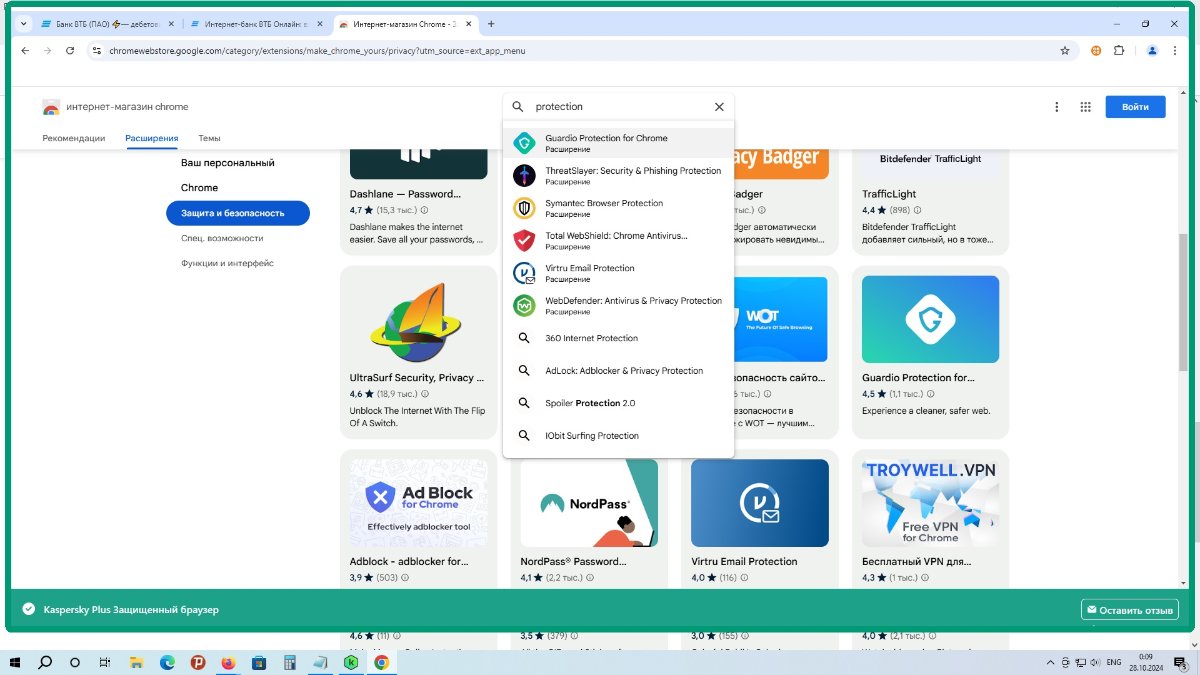Reload the page
Screen dimensions: 1200x675
pyautogui.click(x=70, y=50)
